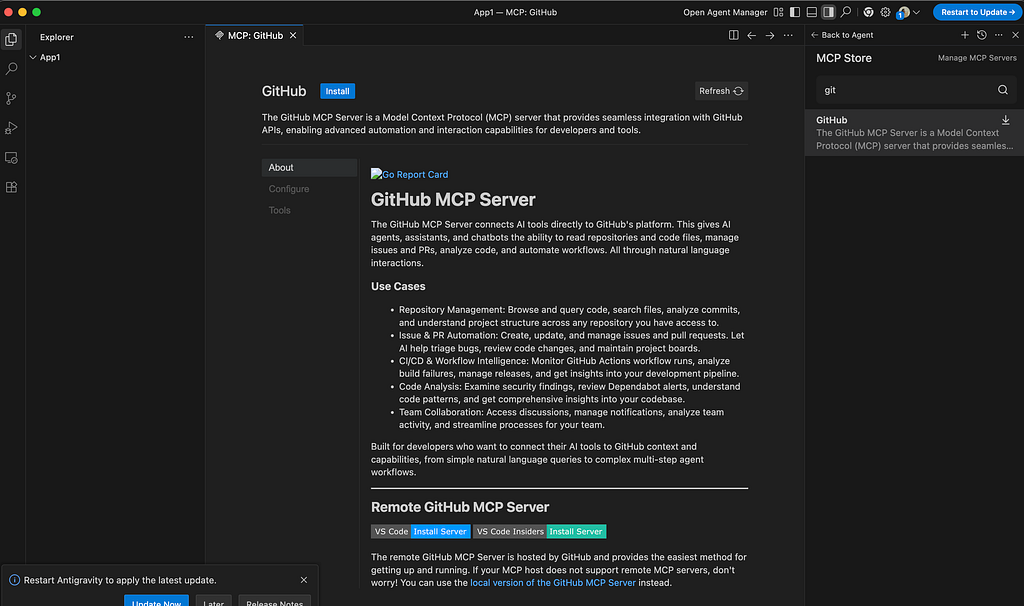This screenshot has width=1024, height=606.
Task: Split the editor to the right
Action: (733, 35)
